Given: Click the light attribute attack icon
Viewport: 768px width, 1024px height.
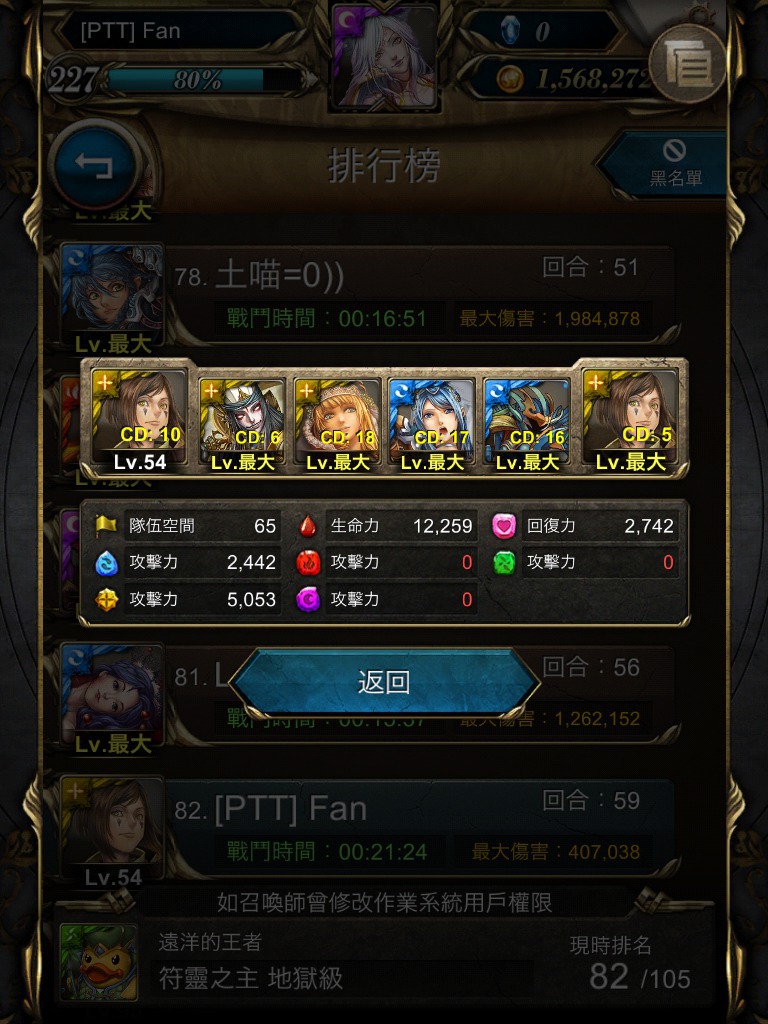Looking at the screenshot, I should click(106, 599).
